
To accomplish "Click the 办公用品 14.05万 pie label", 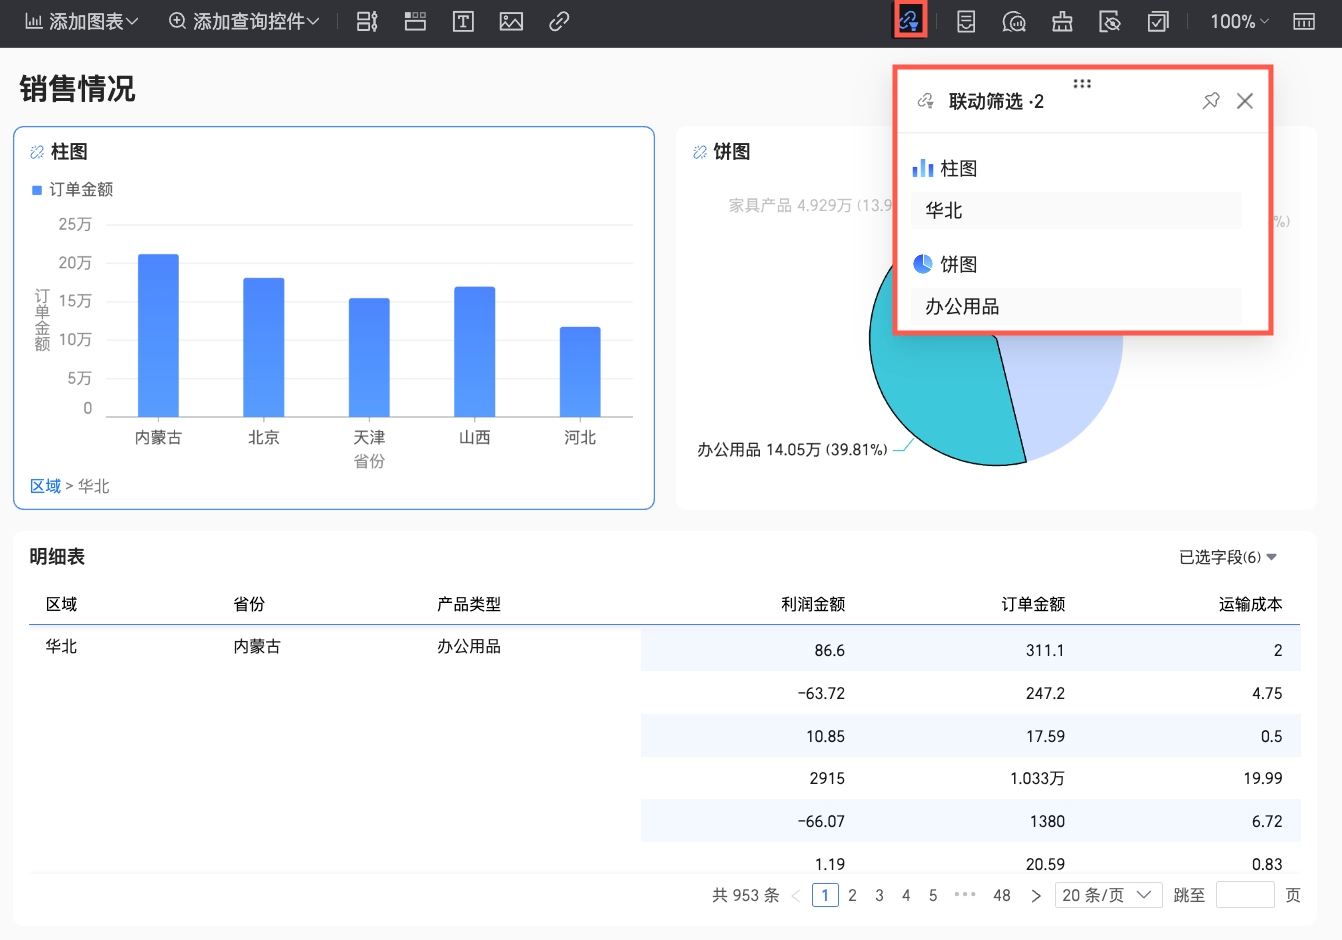I will point(792,450).
